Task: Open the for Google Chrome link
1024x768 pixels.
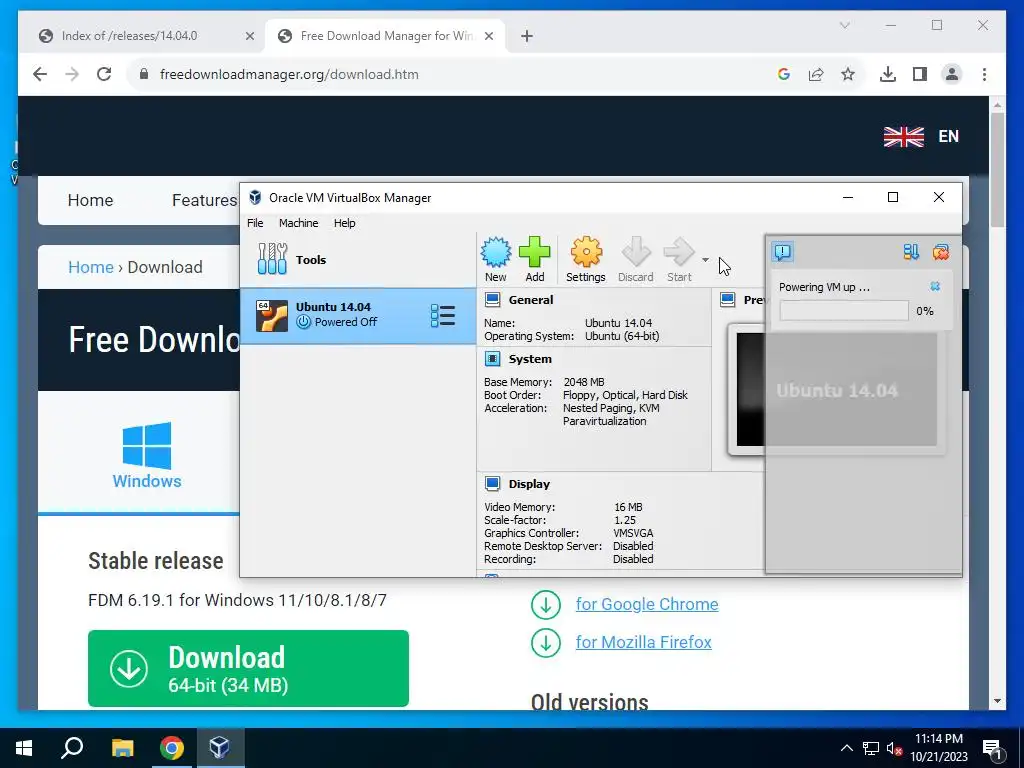Action: 647,604
